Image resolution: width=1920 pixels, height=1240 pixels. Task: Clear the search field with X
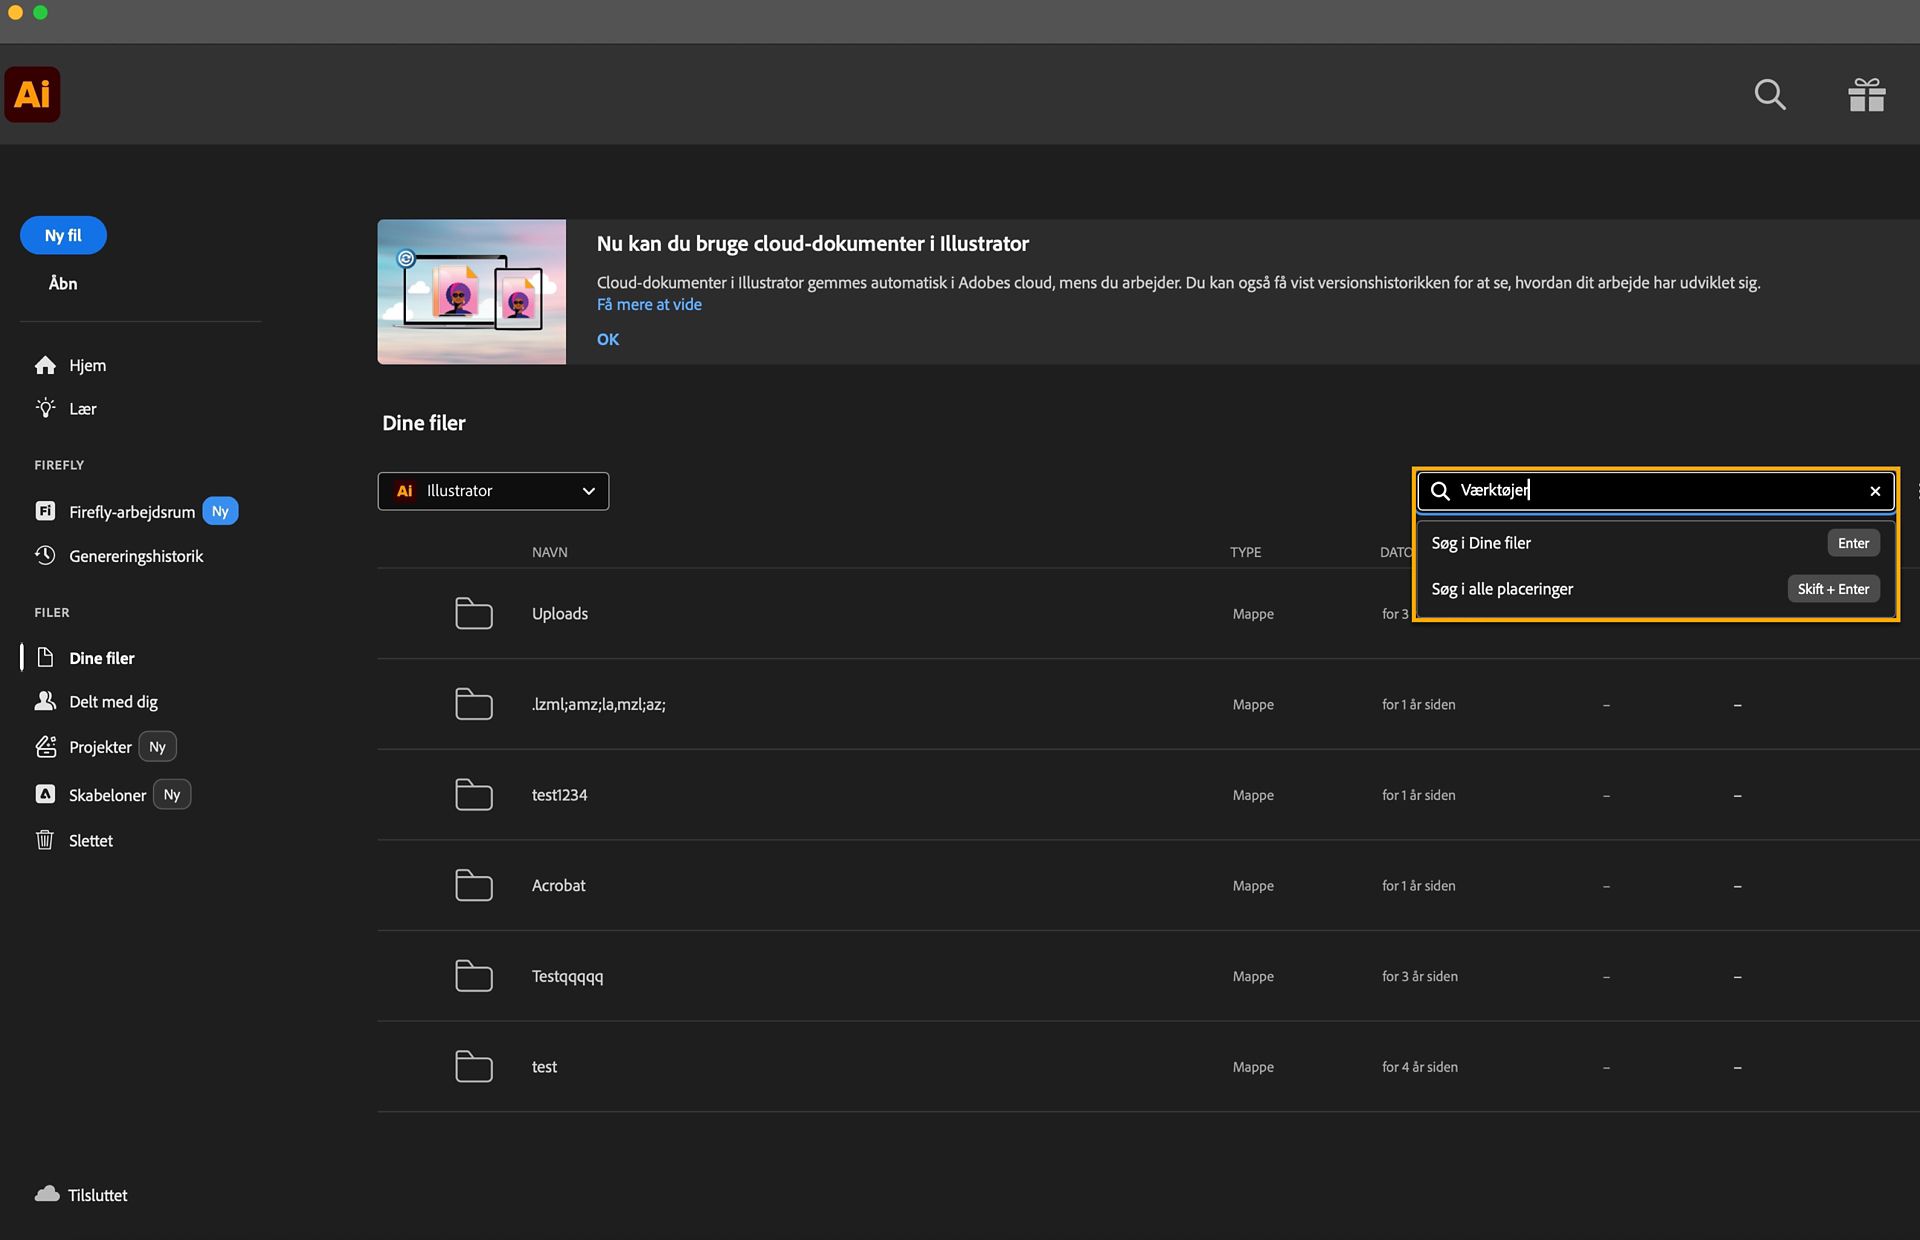[1875, 491]
